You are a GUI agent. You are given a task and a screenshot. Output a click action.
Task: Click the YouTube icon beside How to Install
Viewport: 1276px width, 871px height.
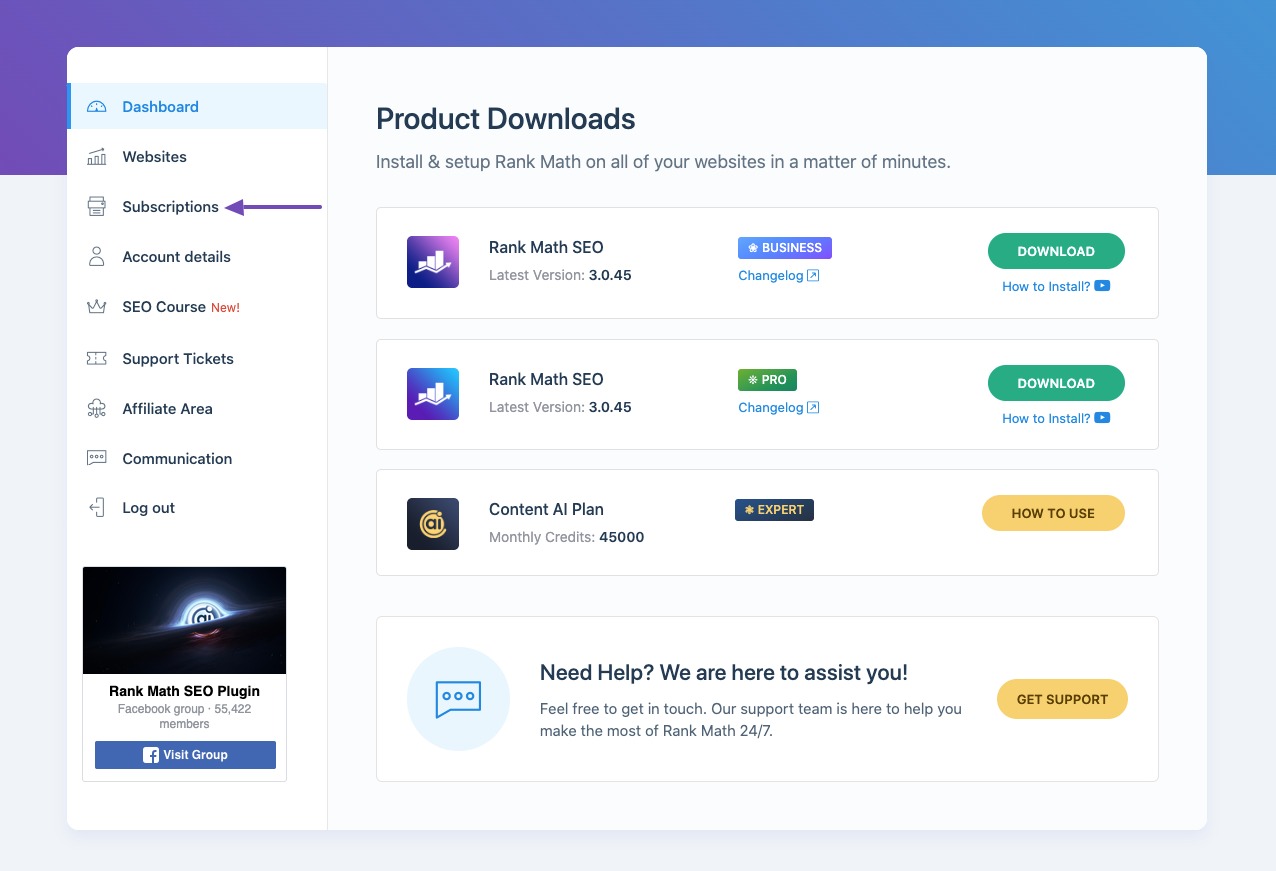pos(1100,286)
